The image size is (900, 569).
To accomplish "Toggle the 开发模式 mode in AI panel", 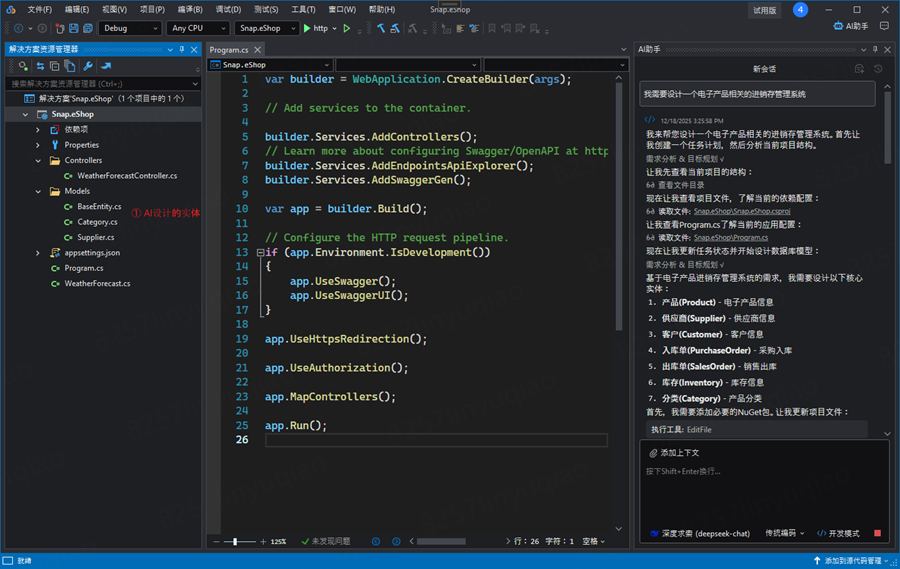I will pos(838,533).
